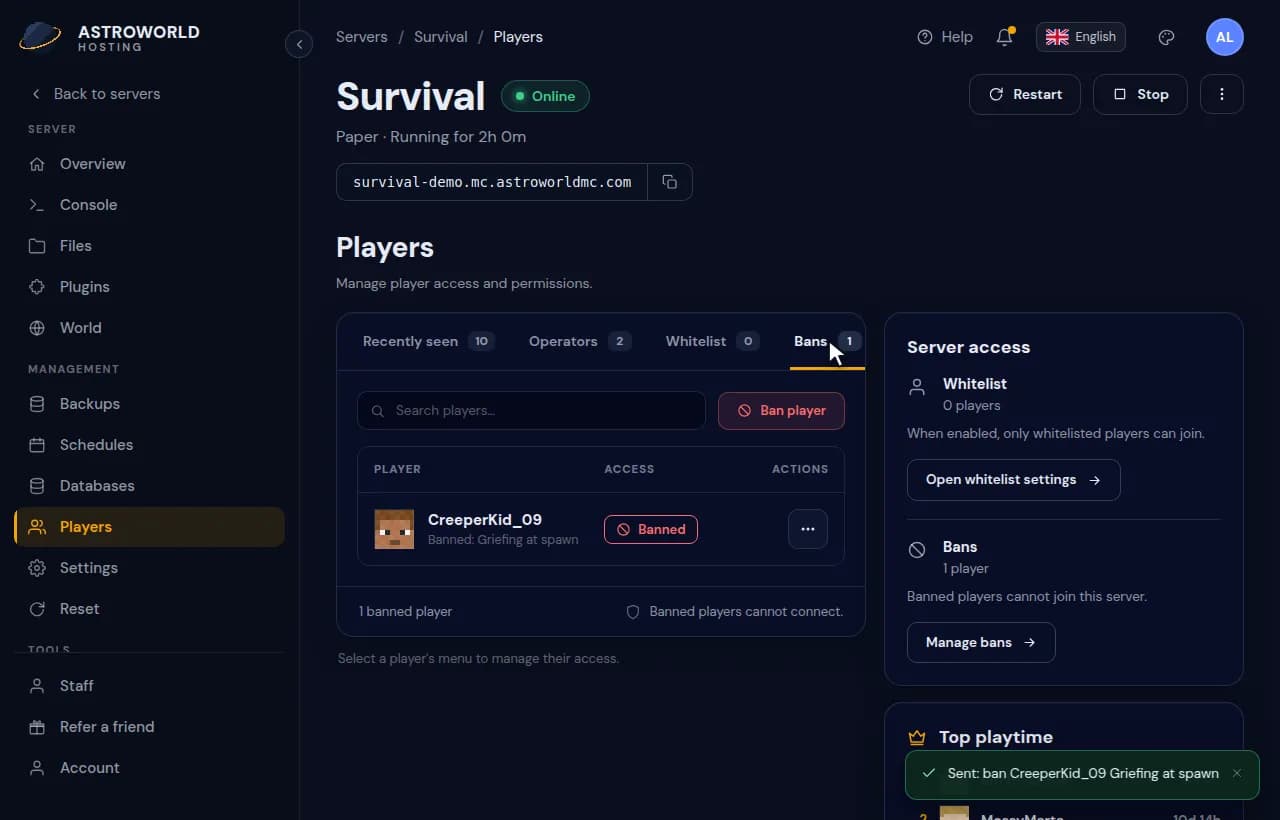Image resolution: width=1280 pixels, height=820 pixels.
Task: Open Help
Action: [x=944, y=37]
